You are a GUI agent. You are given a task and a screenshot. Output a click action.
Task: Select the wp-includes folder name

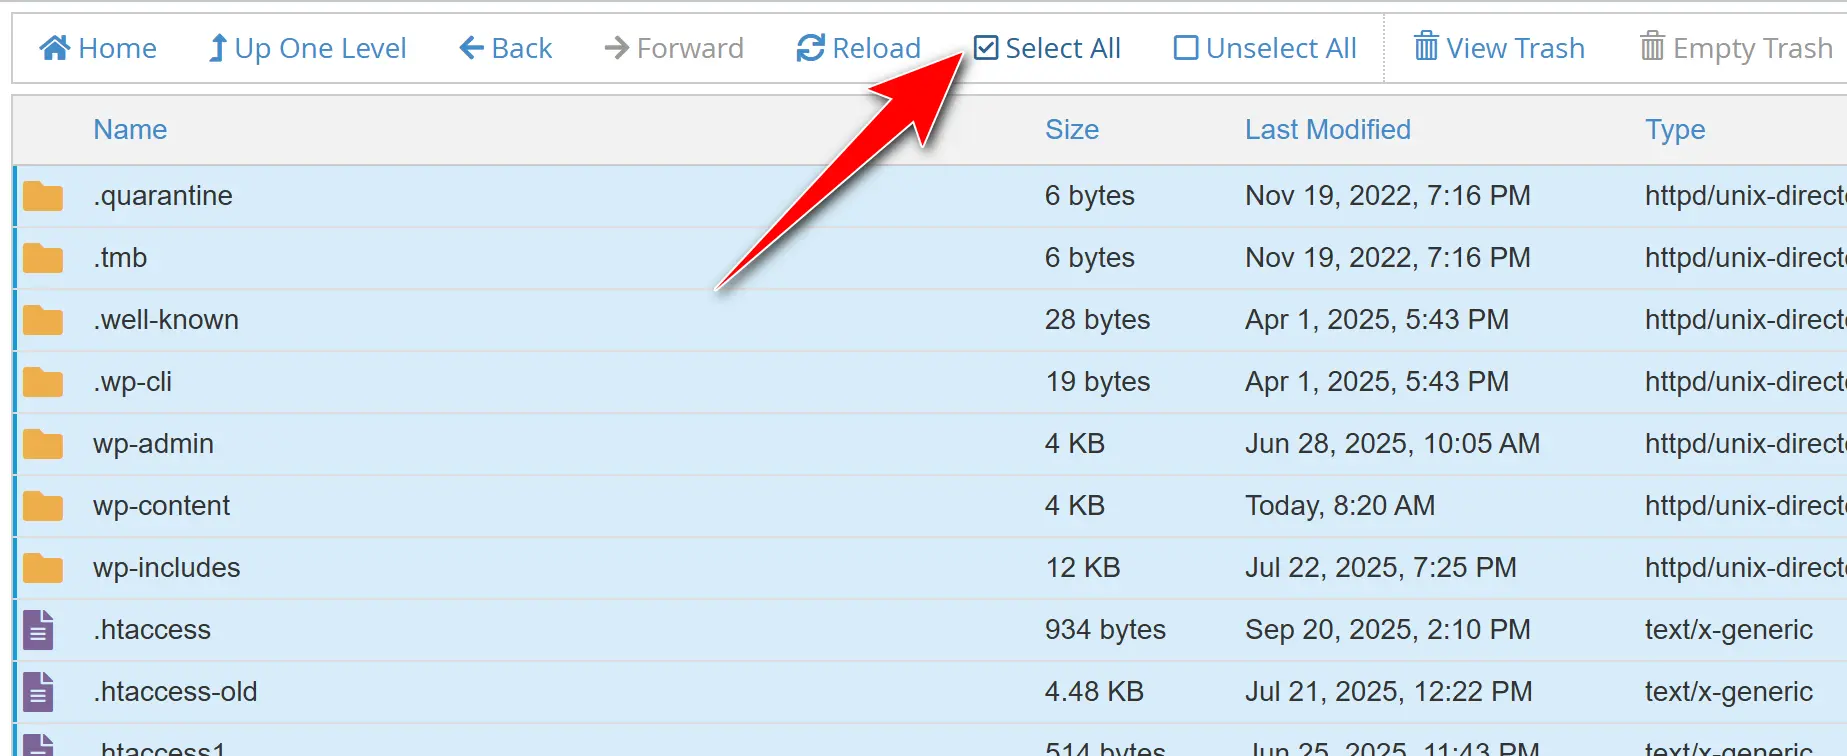coord(166,568)
